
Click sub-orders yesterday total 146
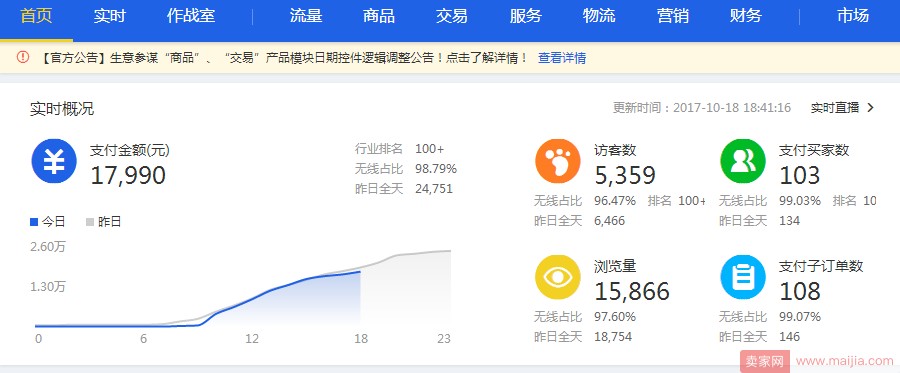[x=789, y=336]
